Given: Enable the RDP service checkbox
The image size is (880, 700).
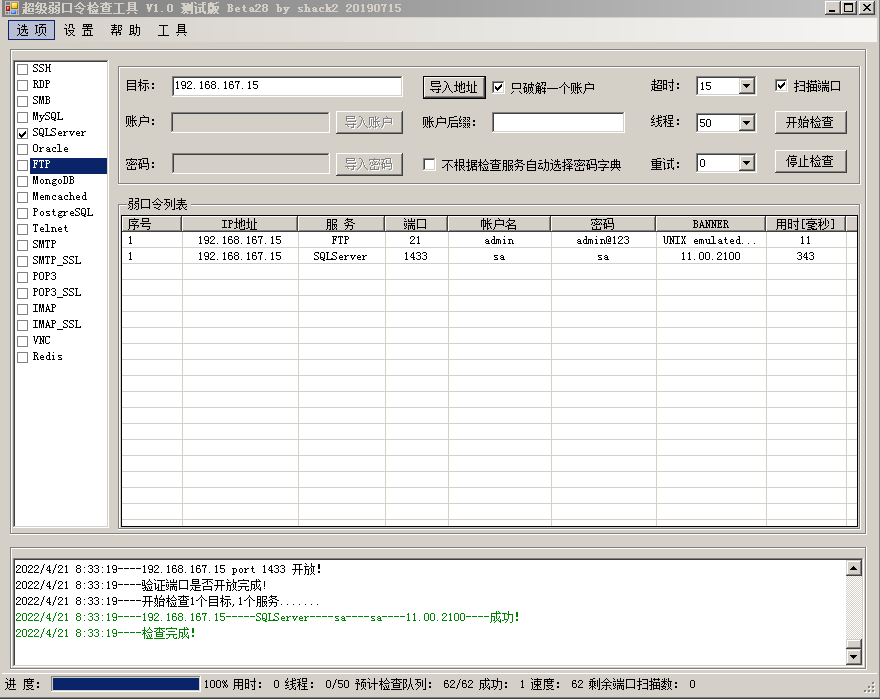Looking at the screenshot, I should click(x=22, y=85).
